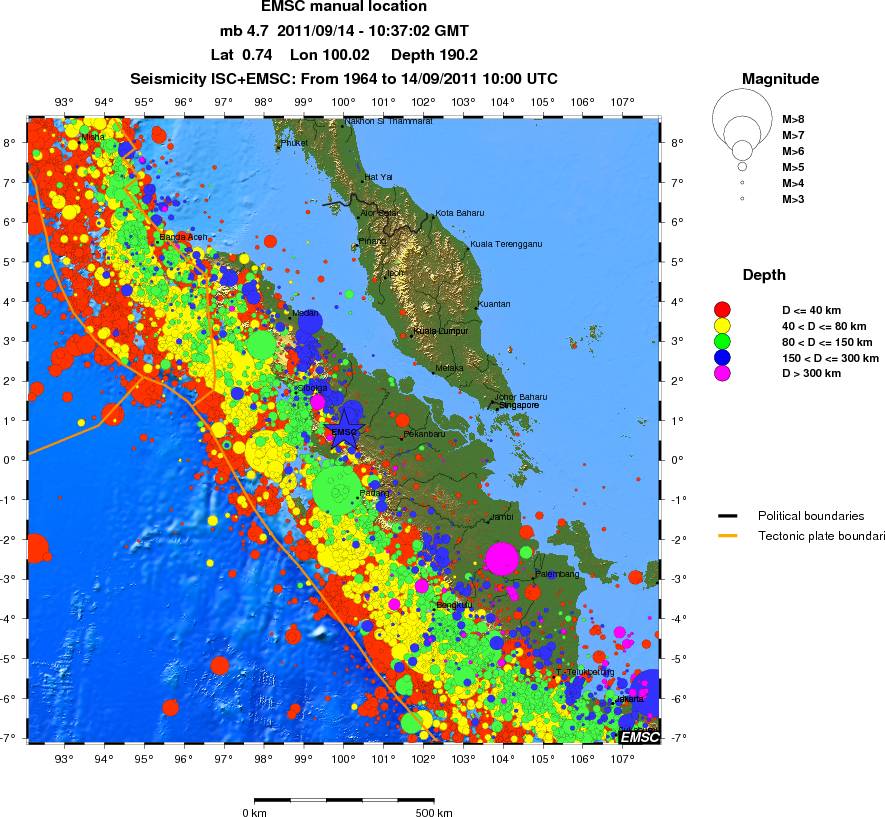The height and width of the screenshot is (817, 885).
Task: Click the 'Tectonic plate boundaries' label
Action: [x=821, y=536]
